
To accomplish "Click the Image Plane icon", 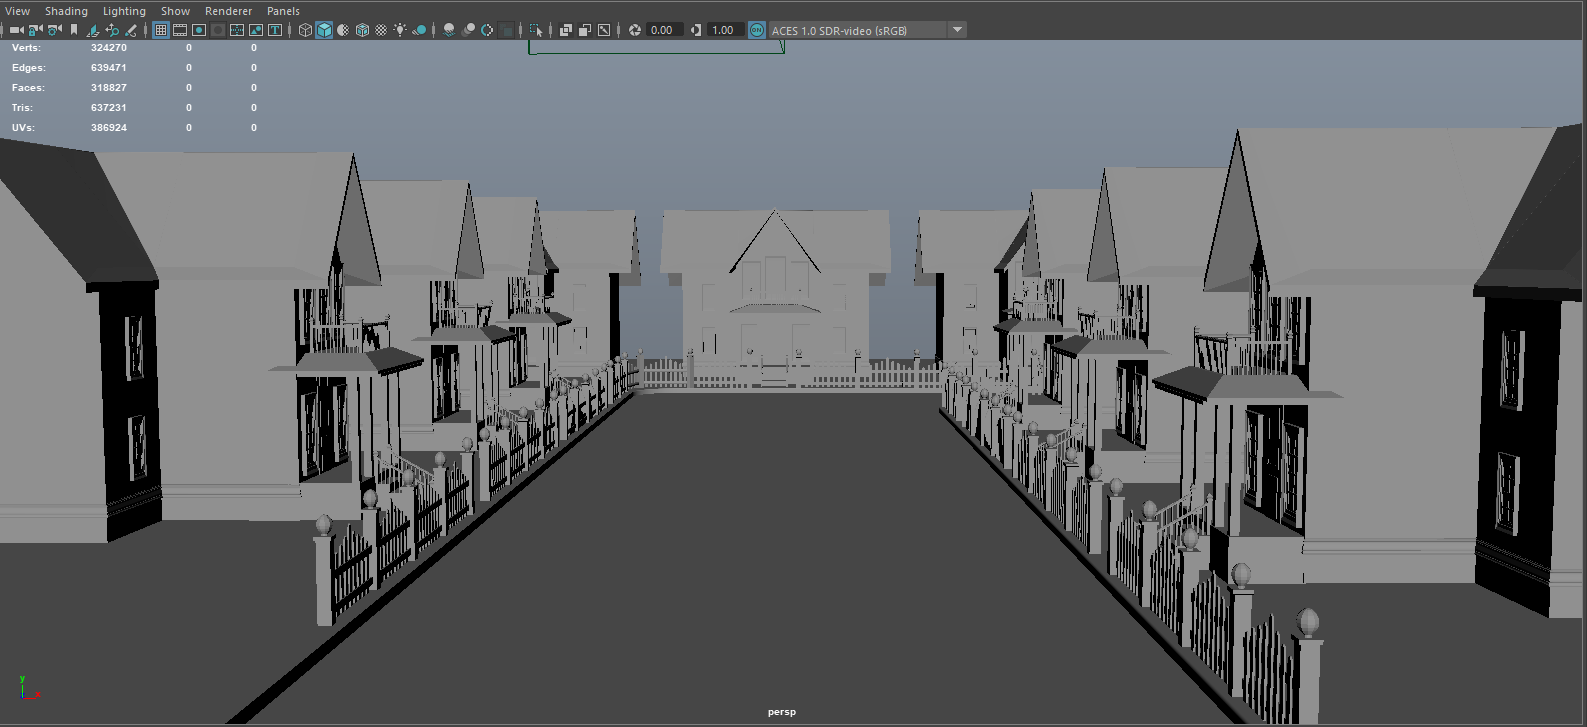I will point(93,30).
